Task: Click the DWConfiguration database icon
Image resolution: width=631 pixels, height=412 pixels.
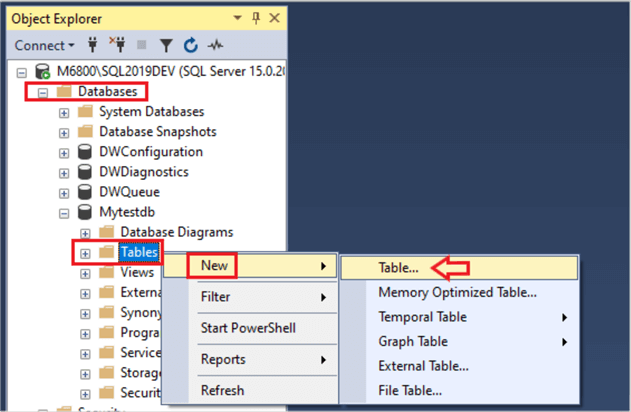Action: coord(85,152)
